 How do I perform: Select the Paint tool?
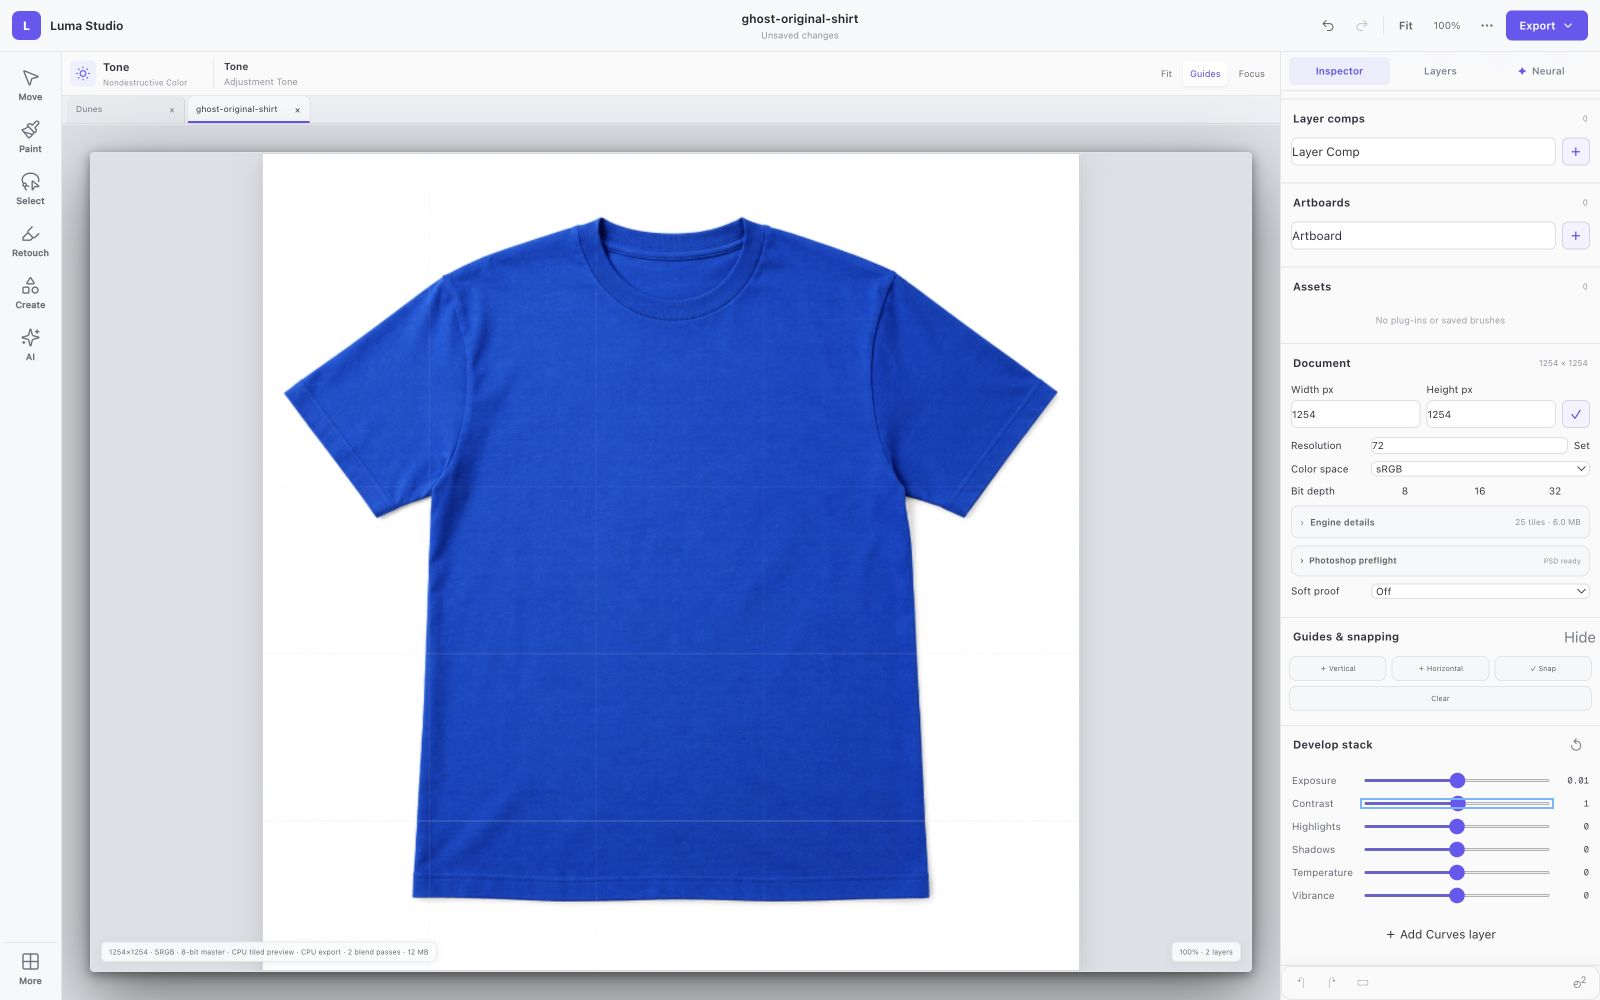click(x=30, y=137)
